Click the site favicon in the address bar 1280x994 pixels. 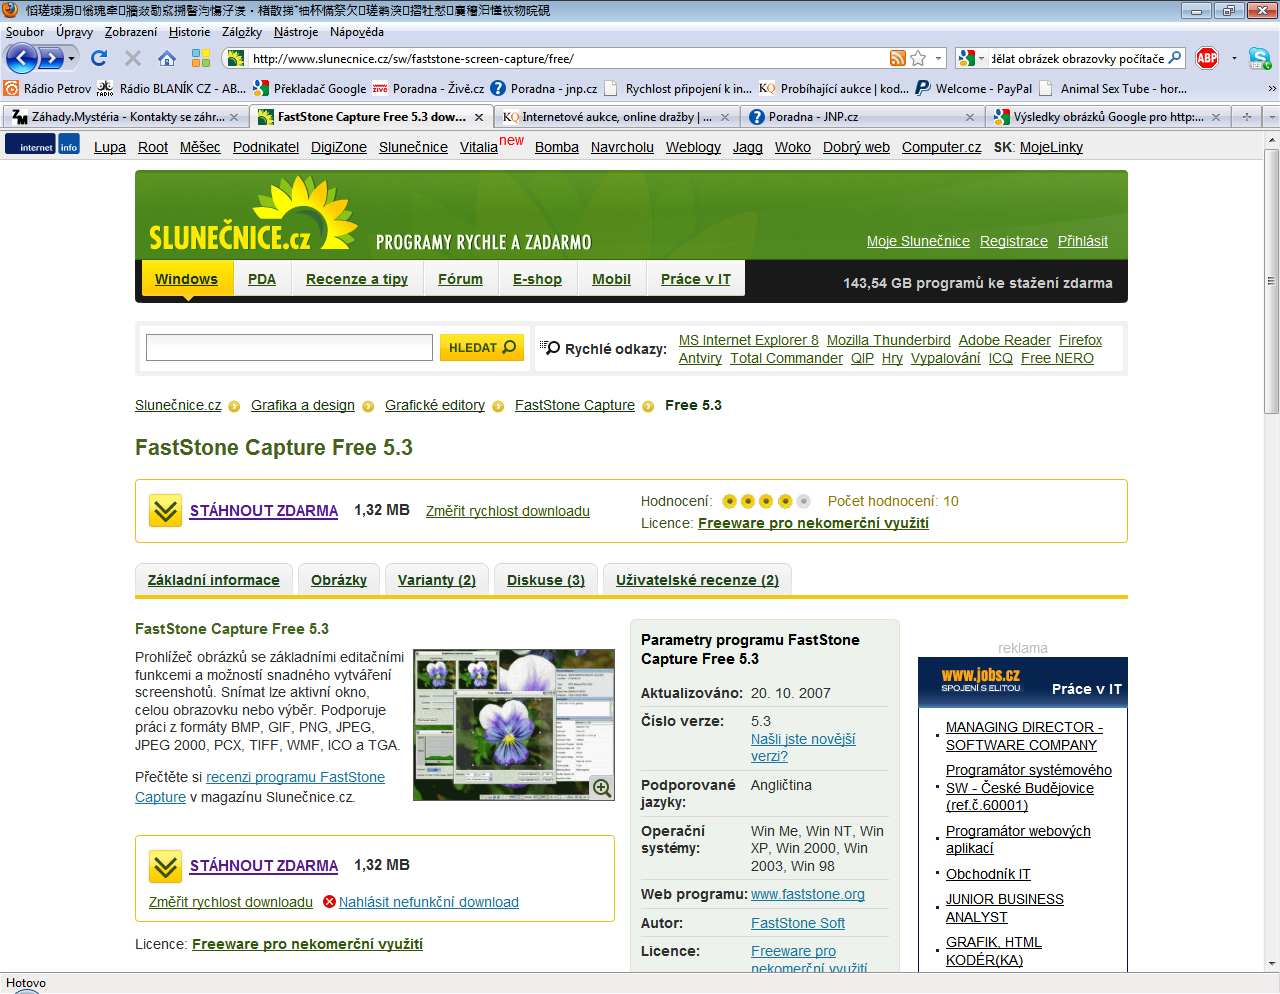point(237,58)
